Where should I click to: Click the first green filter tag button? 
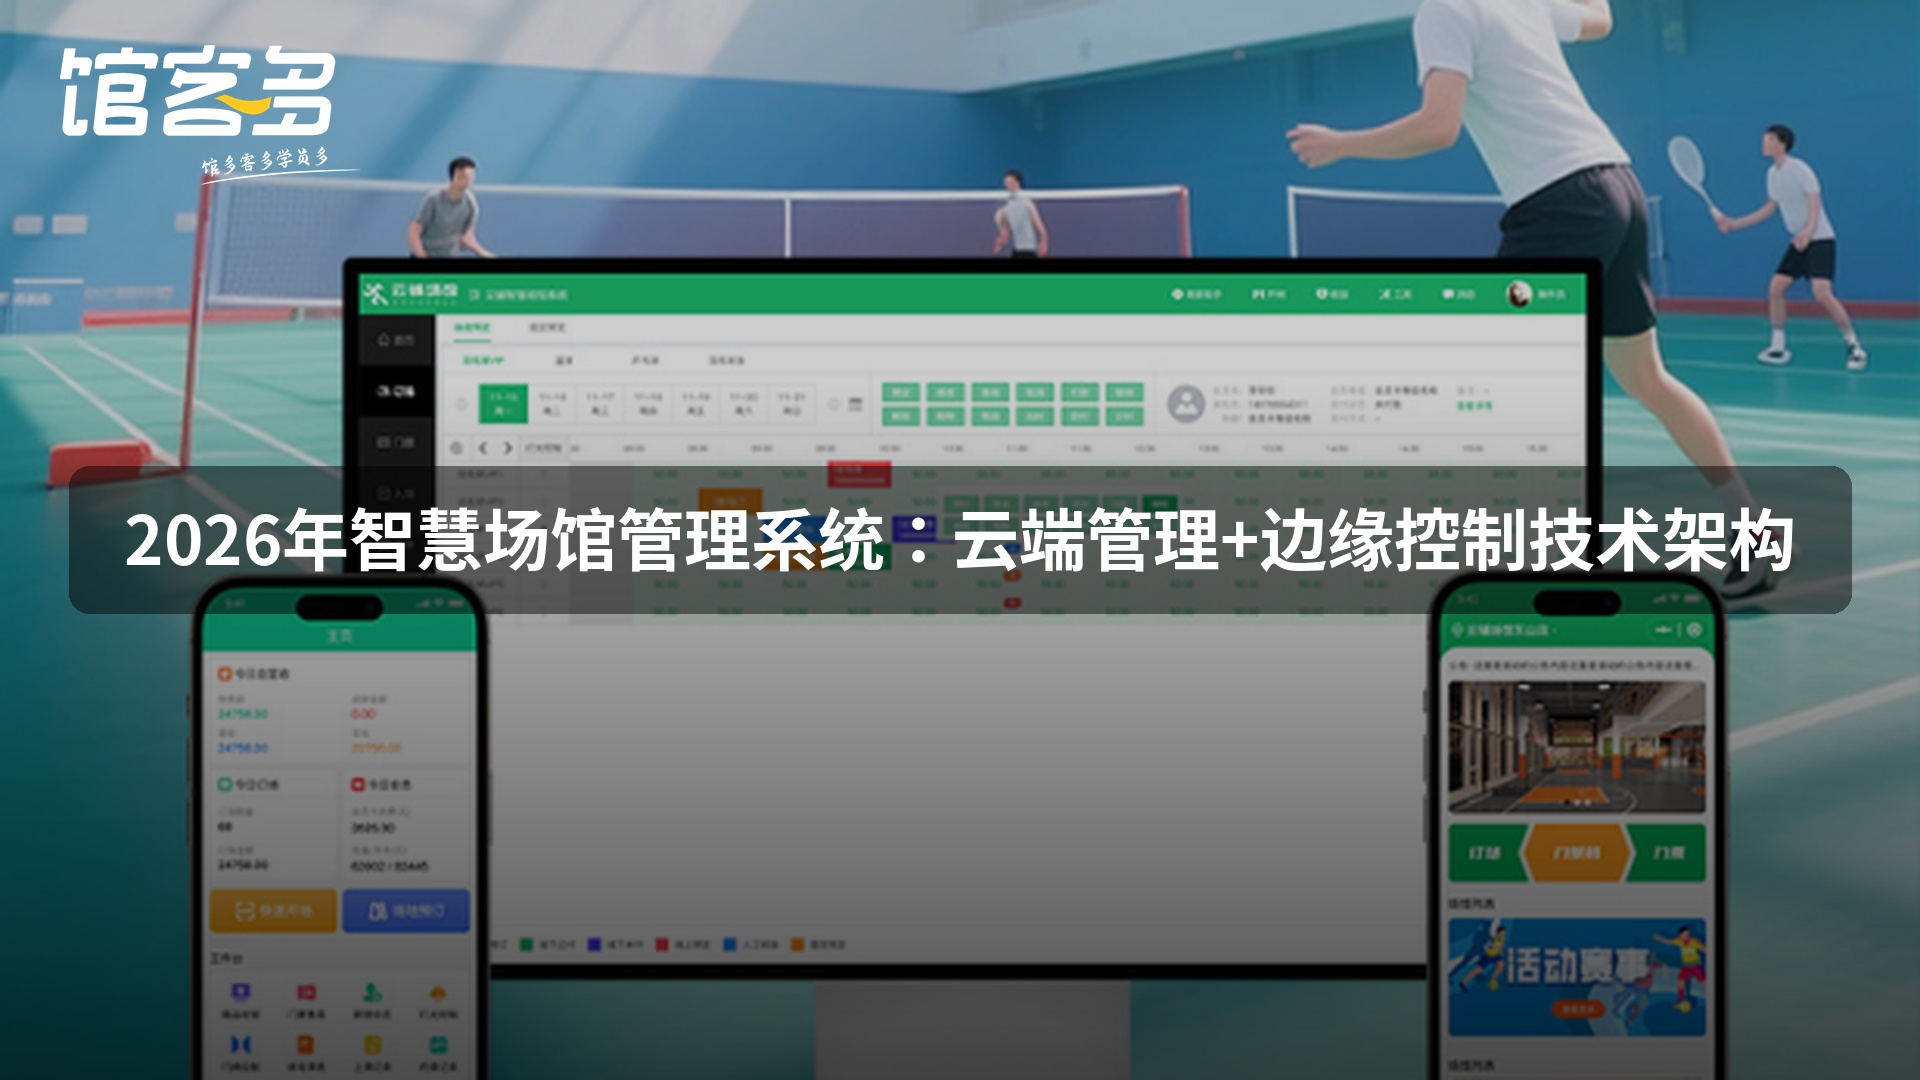[900, 392]
